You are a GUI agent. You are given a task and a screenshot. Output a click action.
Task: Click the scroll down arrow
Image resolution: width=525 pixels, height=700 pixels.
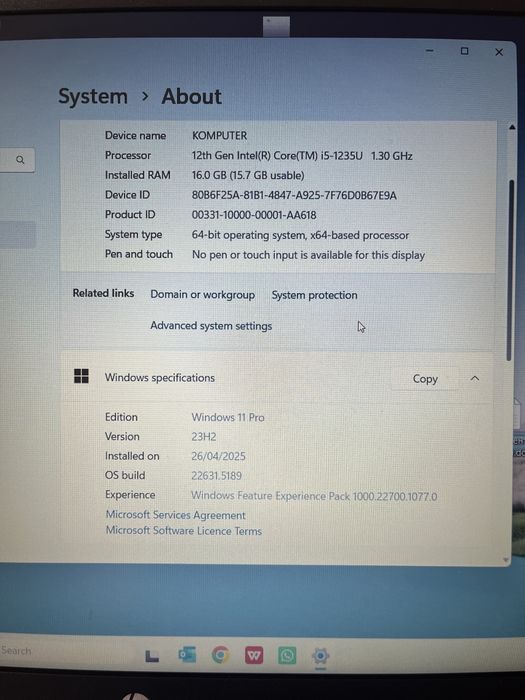tap(506, 559)
